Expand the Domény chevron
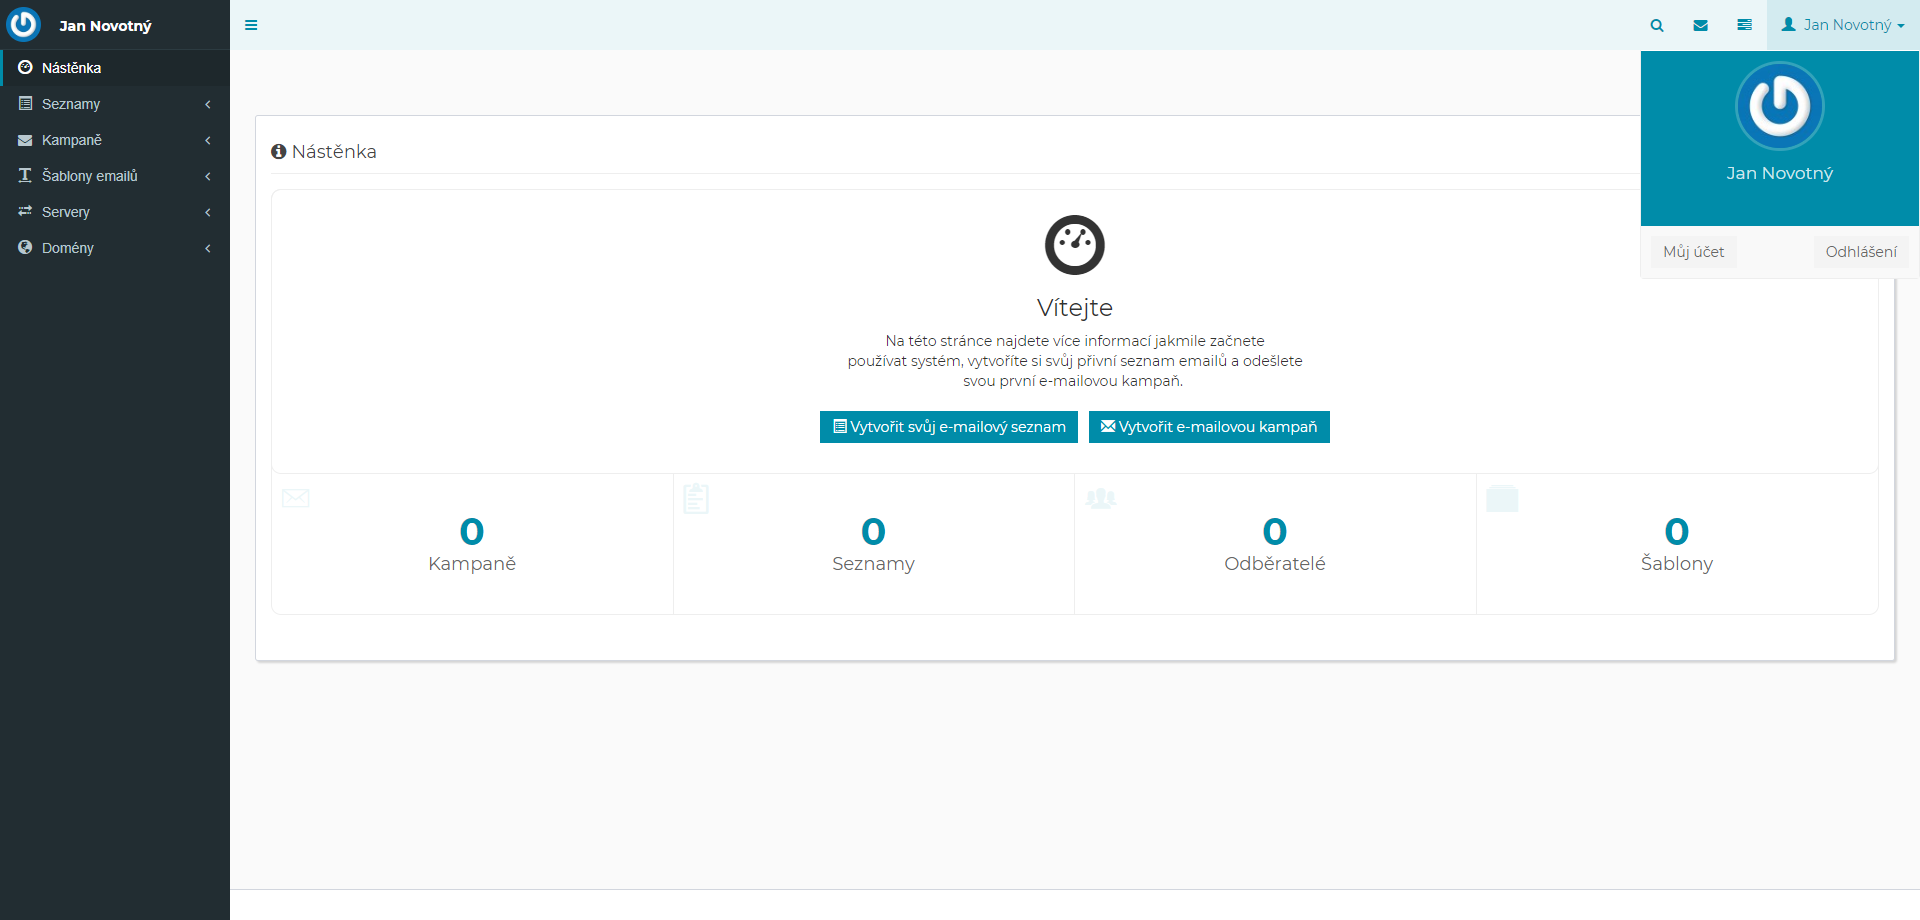This screenshot has width=1920, height=920. pyautogui.click(x=208, y=248)
